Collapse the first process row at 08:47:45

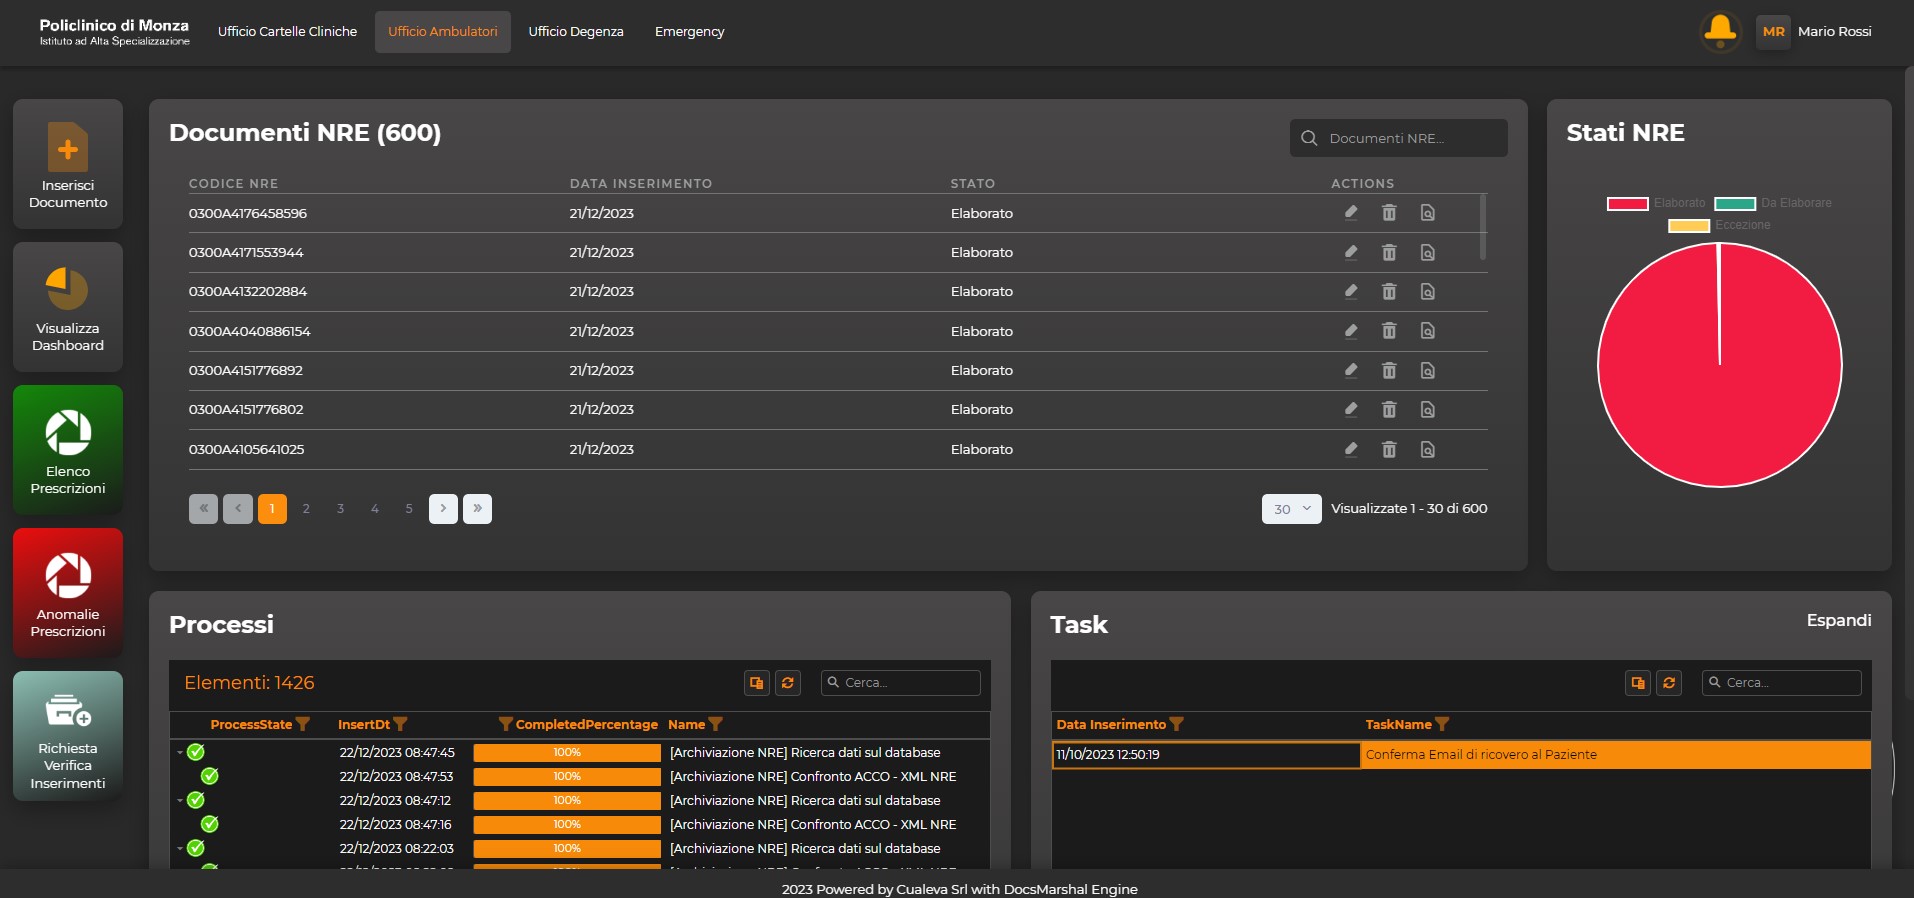180,753
